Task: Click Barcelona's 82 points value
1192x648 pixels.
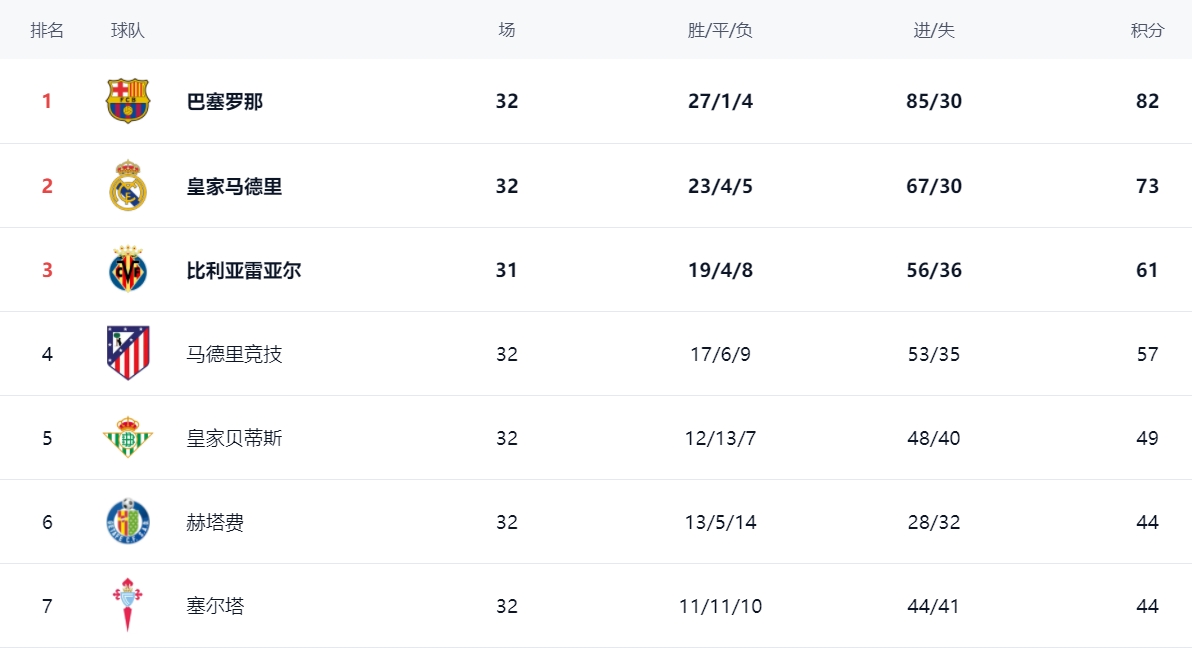Action: coord(1147,101)
